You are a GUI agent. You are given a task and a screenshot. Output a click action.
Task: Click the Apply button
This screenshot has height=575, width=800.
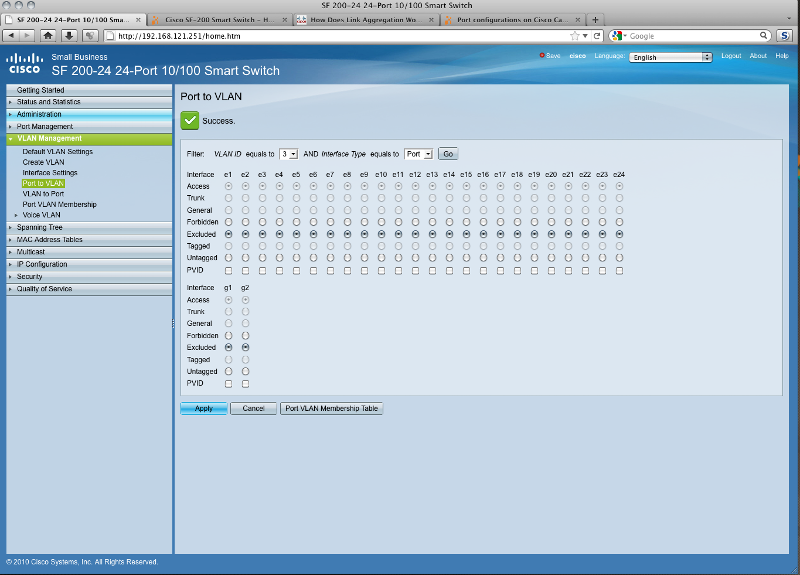(204, 408)
